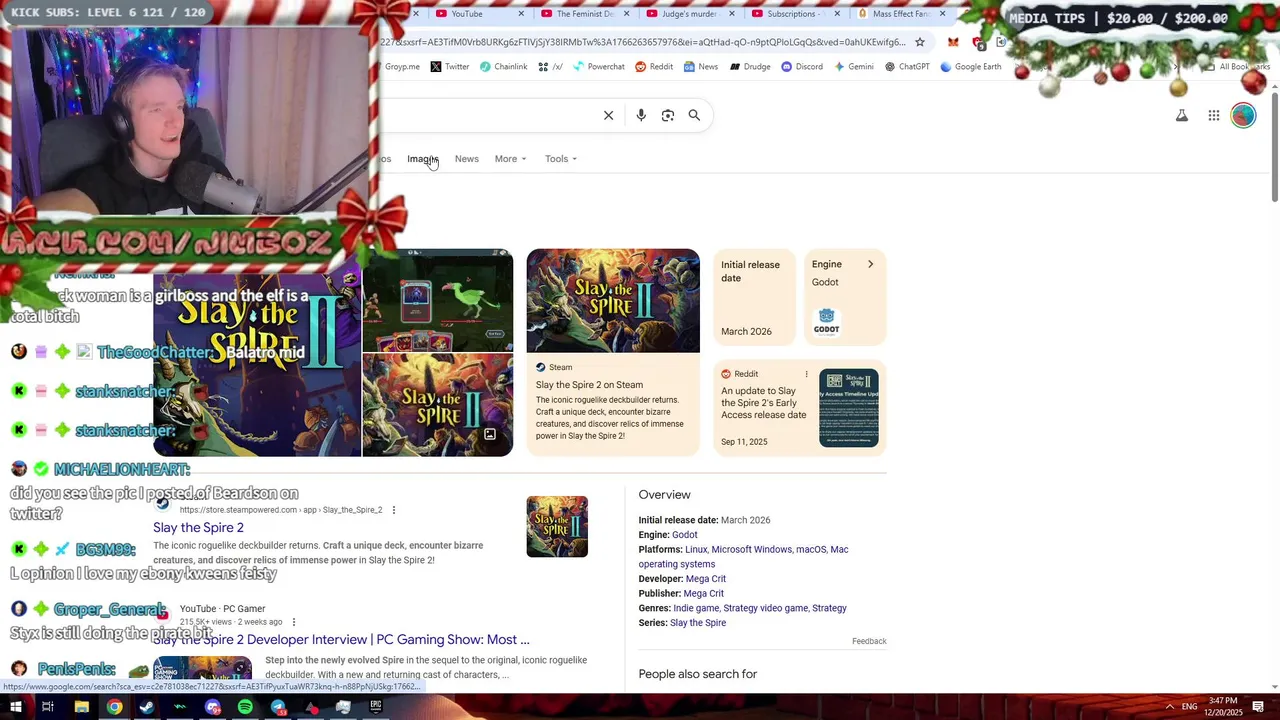This screenshot has height=720, width=1280.
Task: Open Telegram from the taskbar
Action: (278, 707)
